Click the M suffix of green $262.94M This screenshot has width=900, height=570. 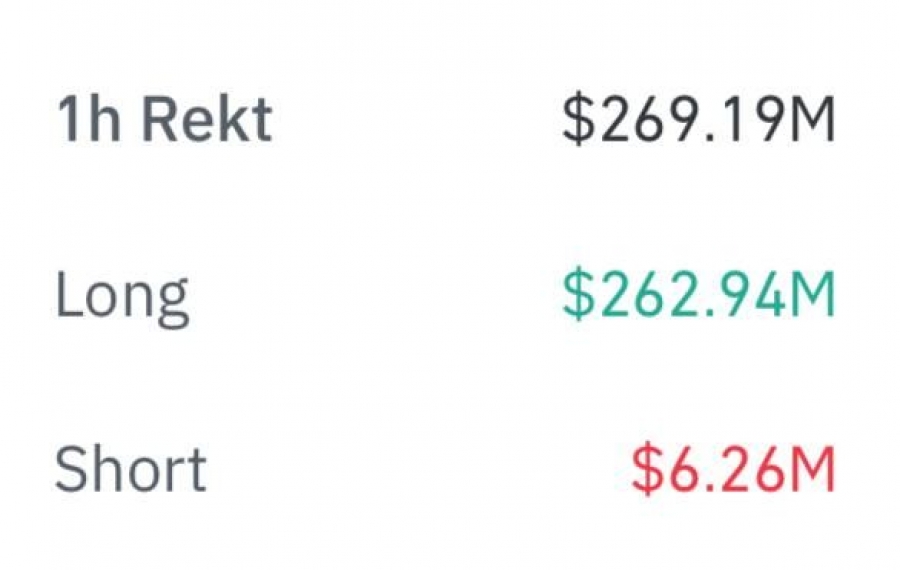point(813,294)
